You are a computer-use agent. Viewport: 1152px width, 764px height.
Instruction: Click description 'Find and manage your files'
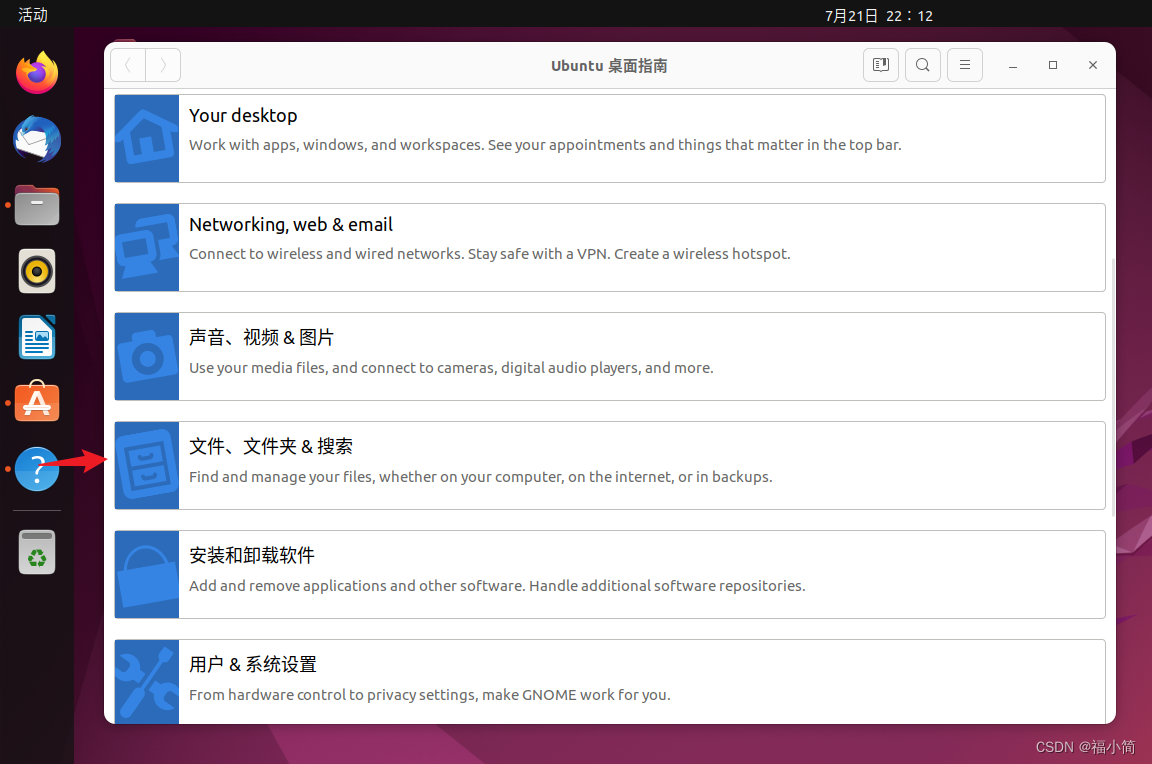click(x=480, y=477)
